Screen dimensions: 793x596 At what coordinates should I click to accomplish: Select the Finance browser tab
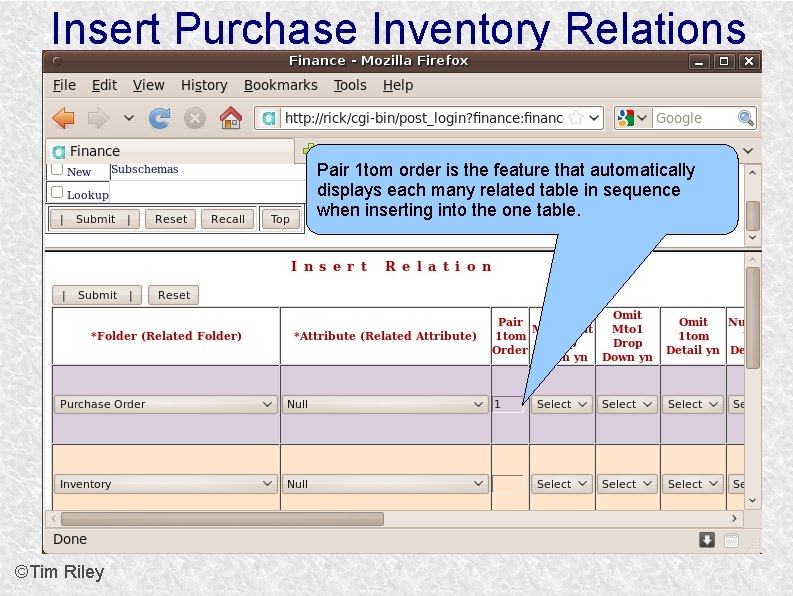170,151
